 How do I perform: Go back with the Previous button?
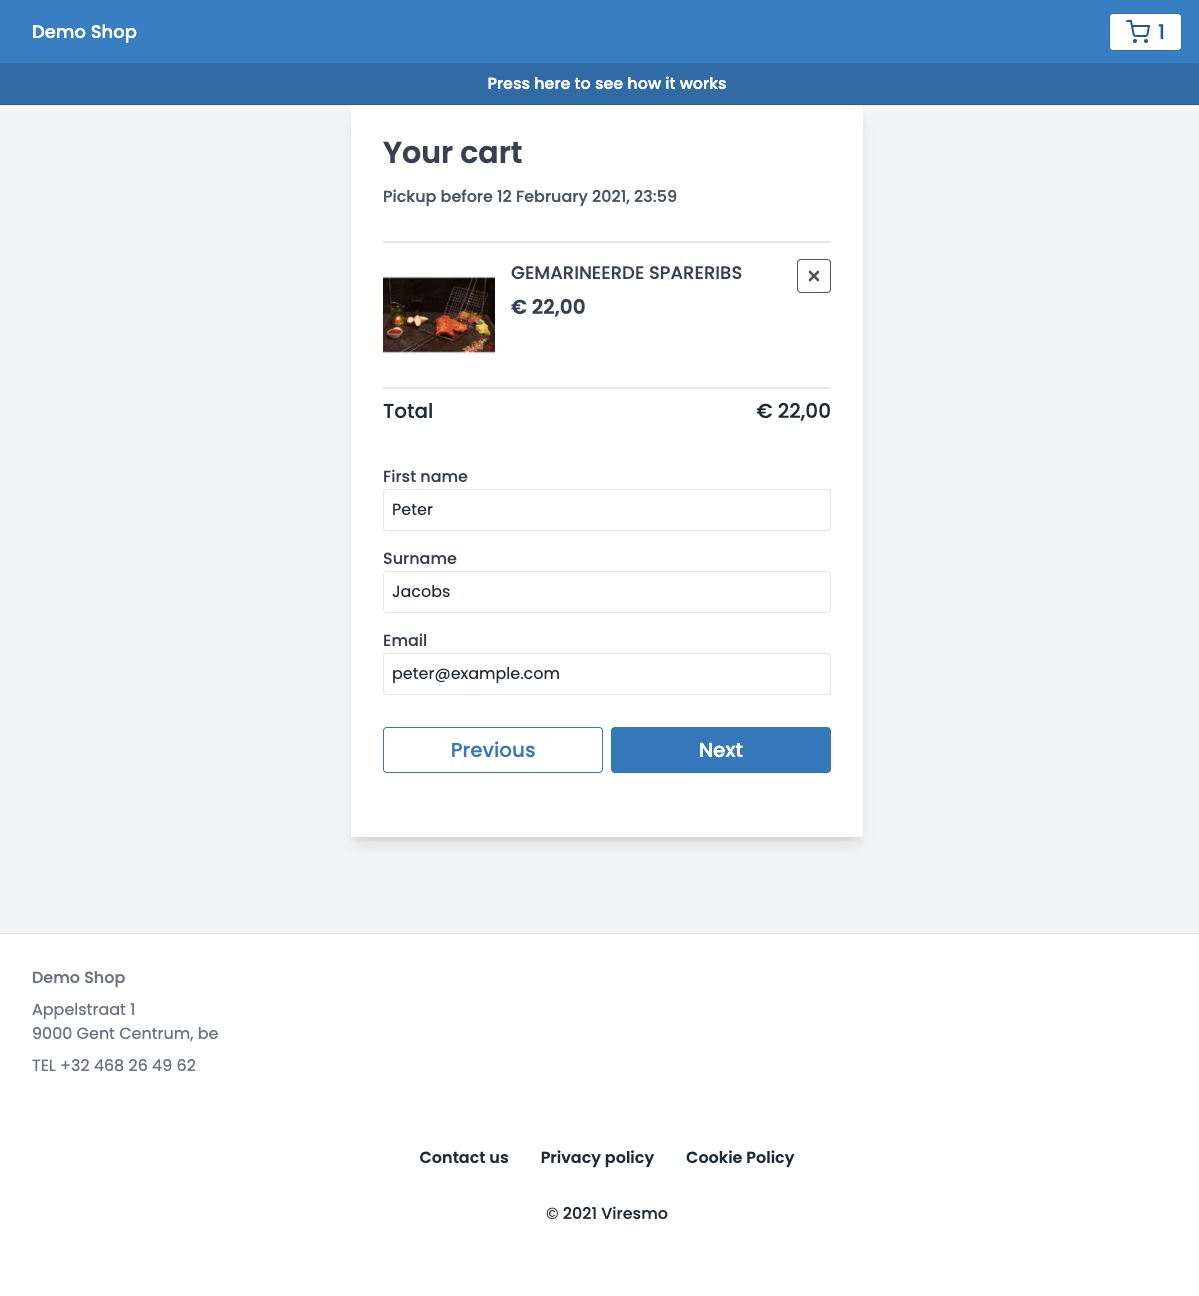(x=493, y=750)
